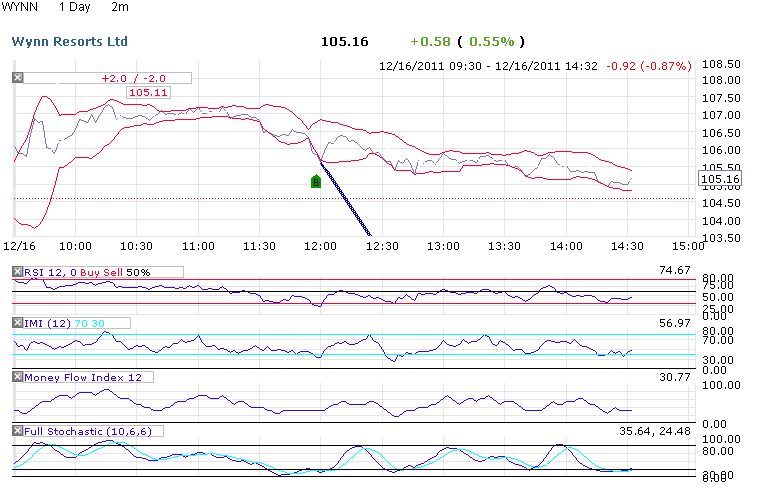Screen dimensions: 768x489
Task: Remove the IMI (12) indicator panel
Action: click(x=18, y=323)
